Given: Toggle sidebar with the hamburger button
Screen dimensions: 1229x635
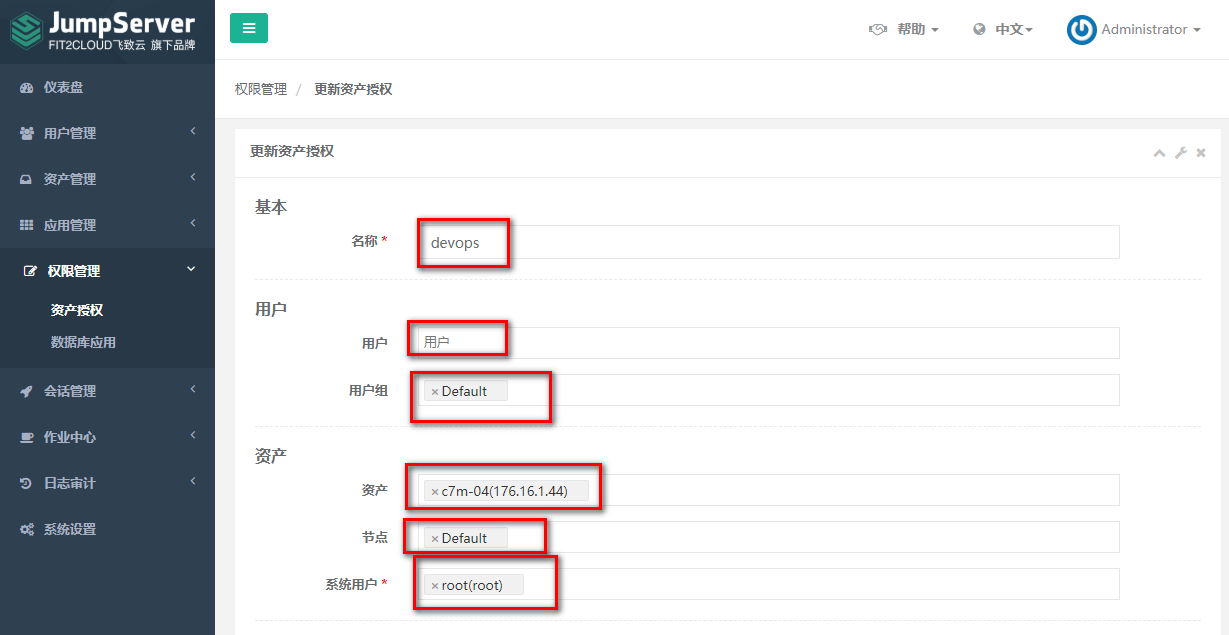Looking at the screenshot, I should 249,28.
